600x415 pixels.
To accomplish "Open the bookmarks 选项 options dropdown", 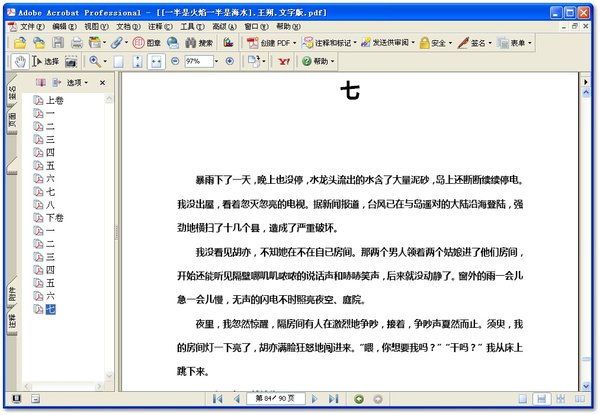I will pos(77,82).
